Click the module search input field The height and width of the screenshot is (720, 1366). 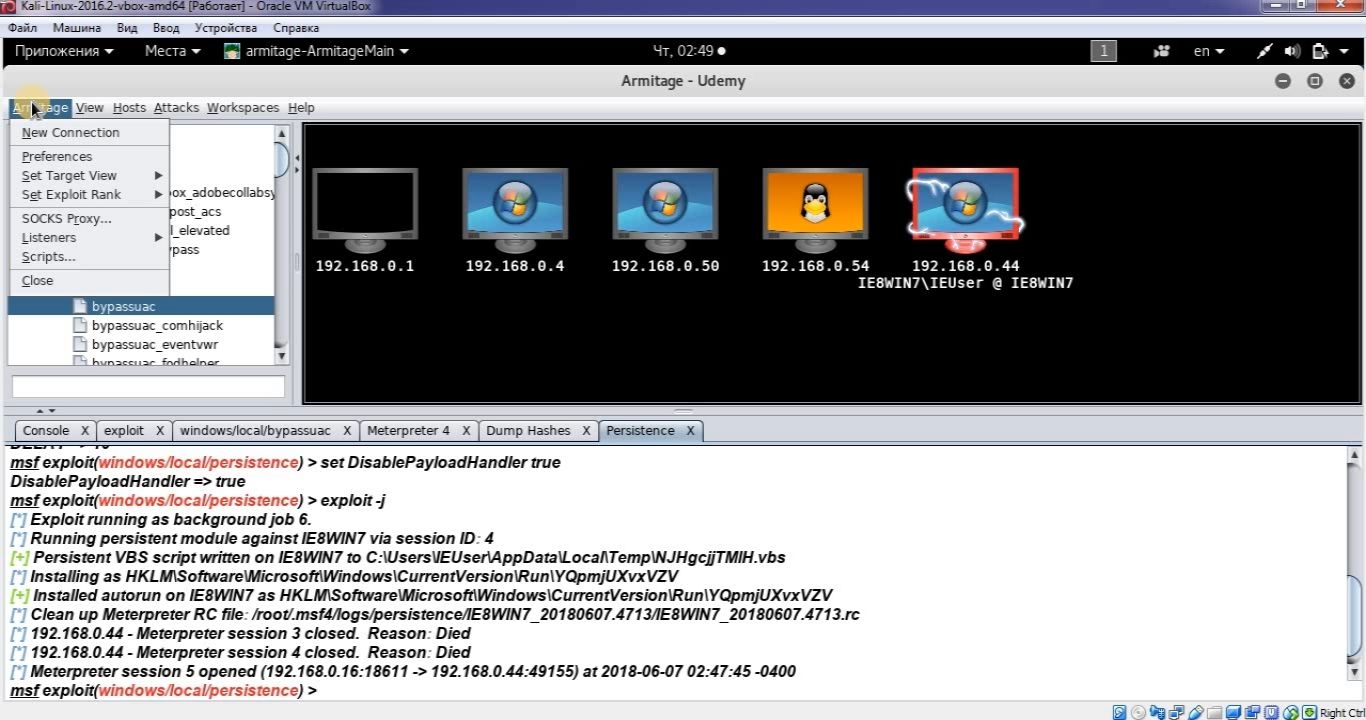click(x=148, y=387)
